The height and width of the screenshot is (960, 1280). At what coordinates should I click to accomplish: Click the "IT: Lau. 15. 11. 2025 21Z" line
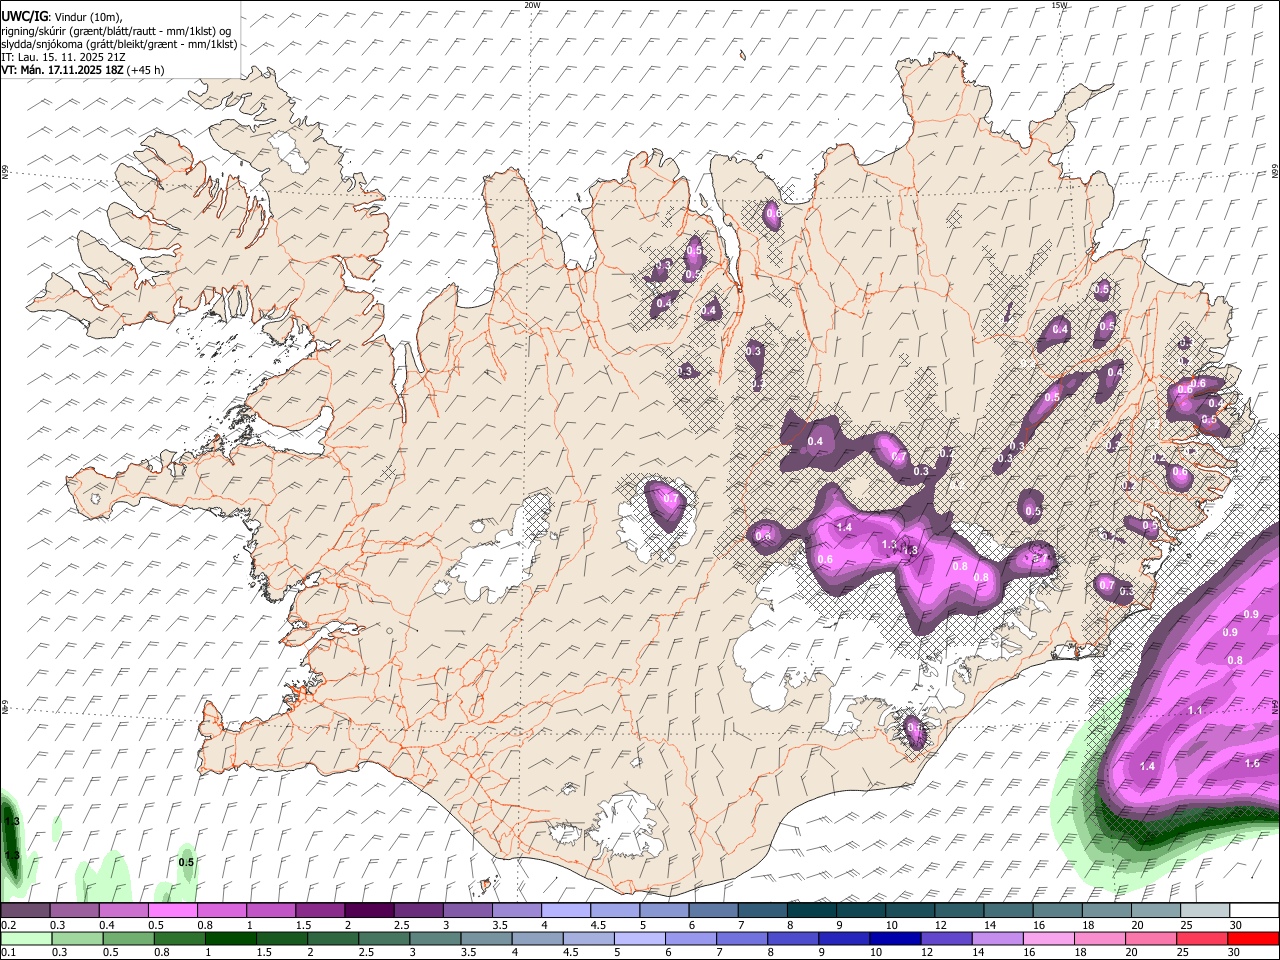coord(63,57)
